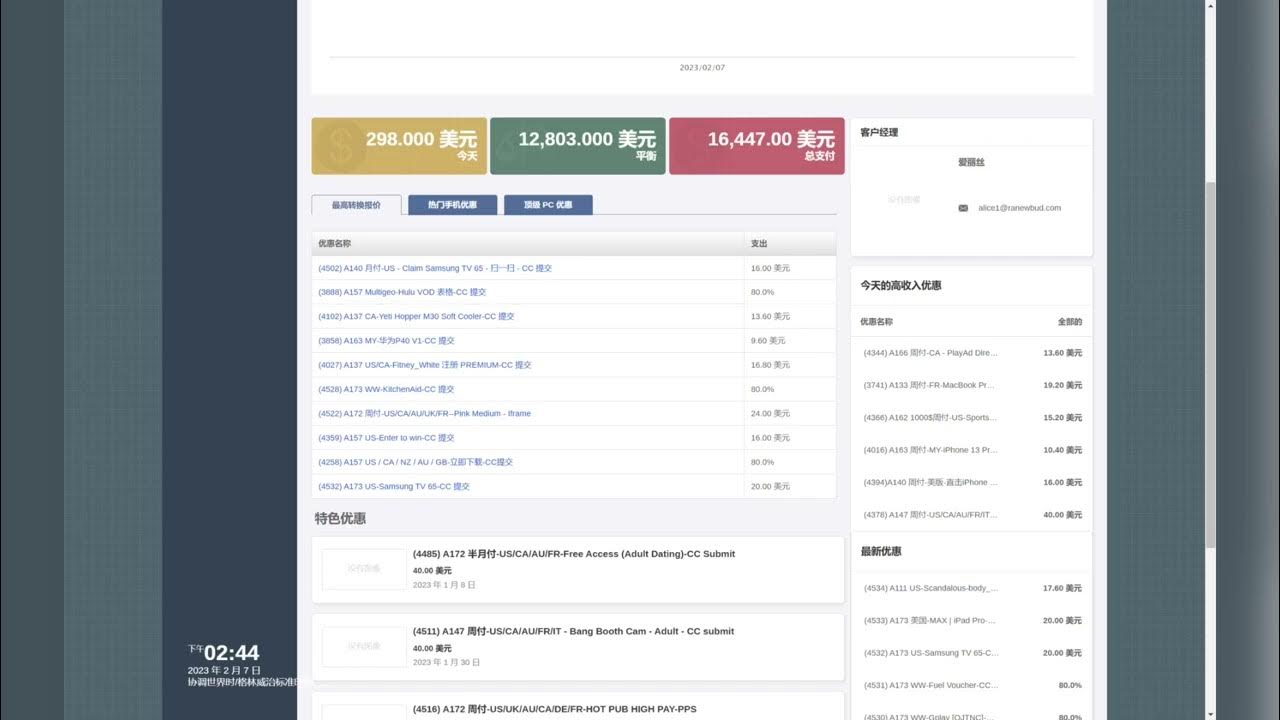Open latest offer (4534) A111 US-Scandalous-body
This screenshot has height=720, width=1280.
point(931,588)
